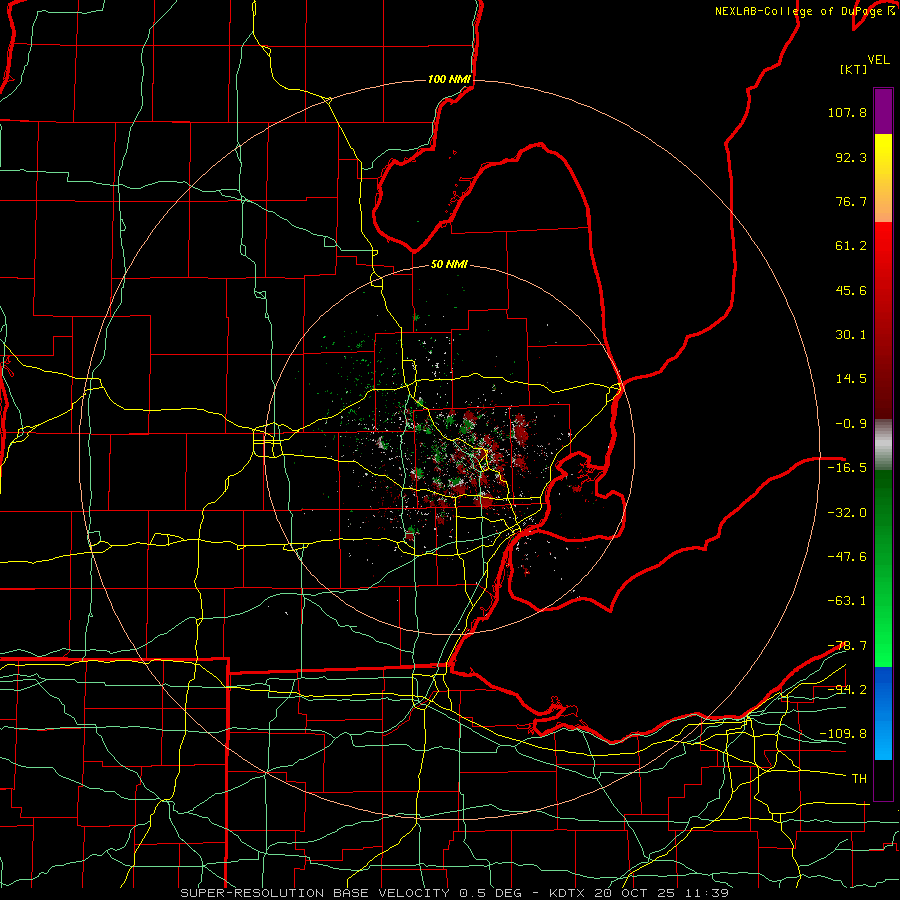Select the VEL legend title
This screenshot has width=900, height=900.
tap(878, 60)
